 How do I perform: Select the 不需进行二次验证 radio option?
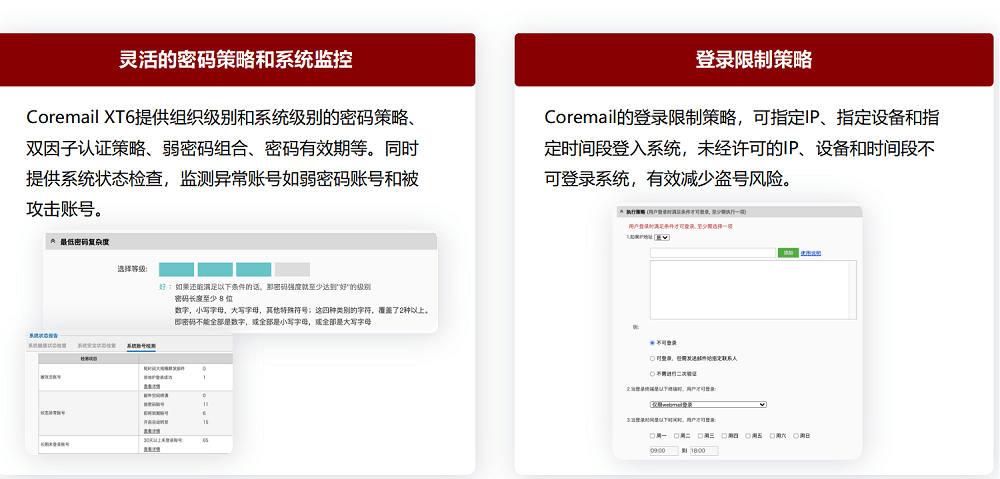coord(652,374)
